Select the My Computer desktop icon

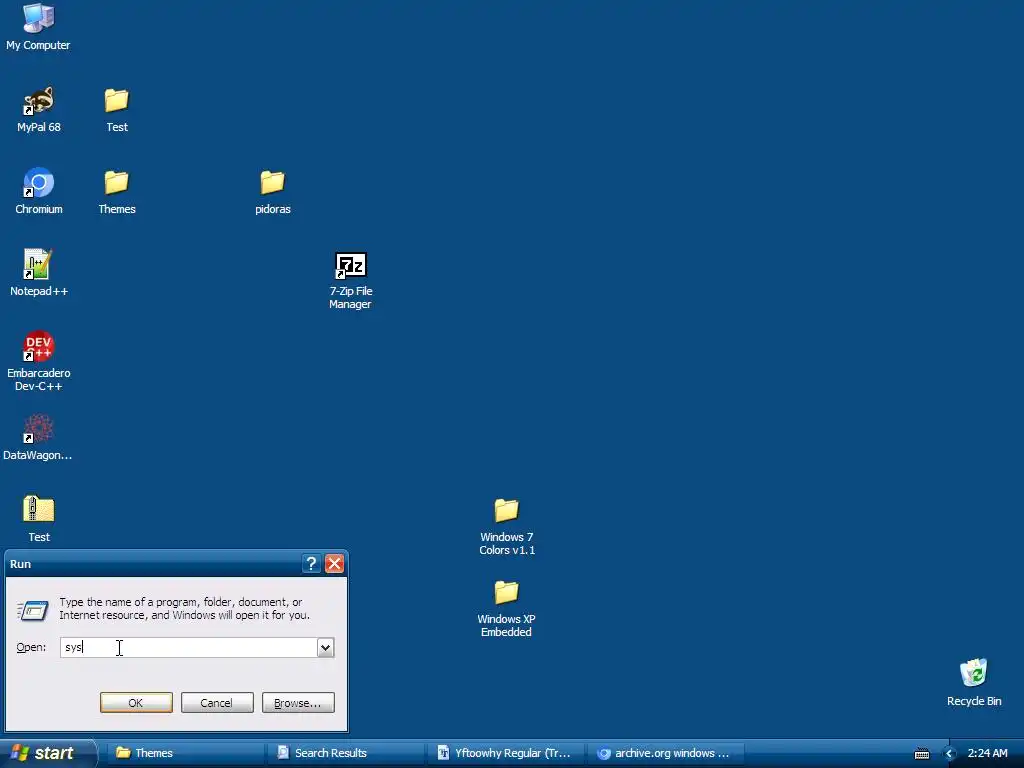point(39,18)
